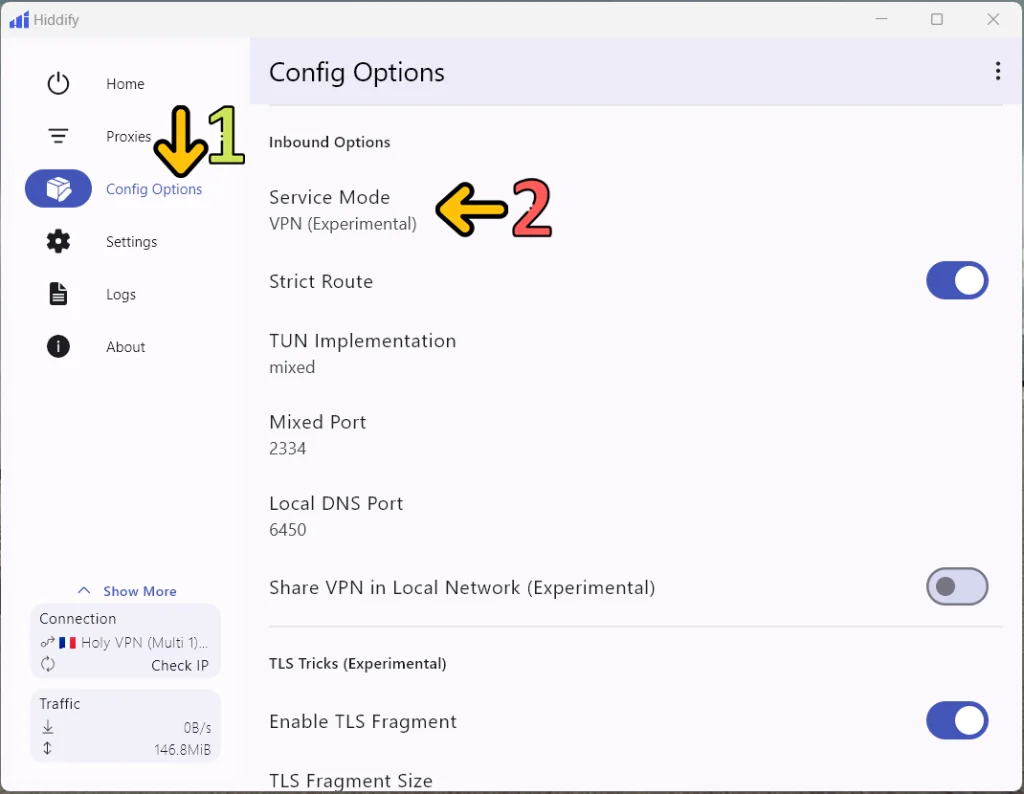Click the traffic usage display
1024x794 pixels.
tap(125, 726)
